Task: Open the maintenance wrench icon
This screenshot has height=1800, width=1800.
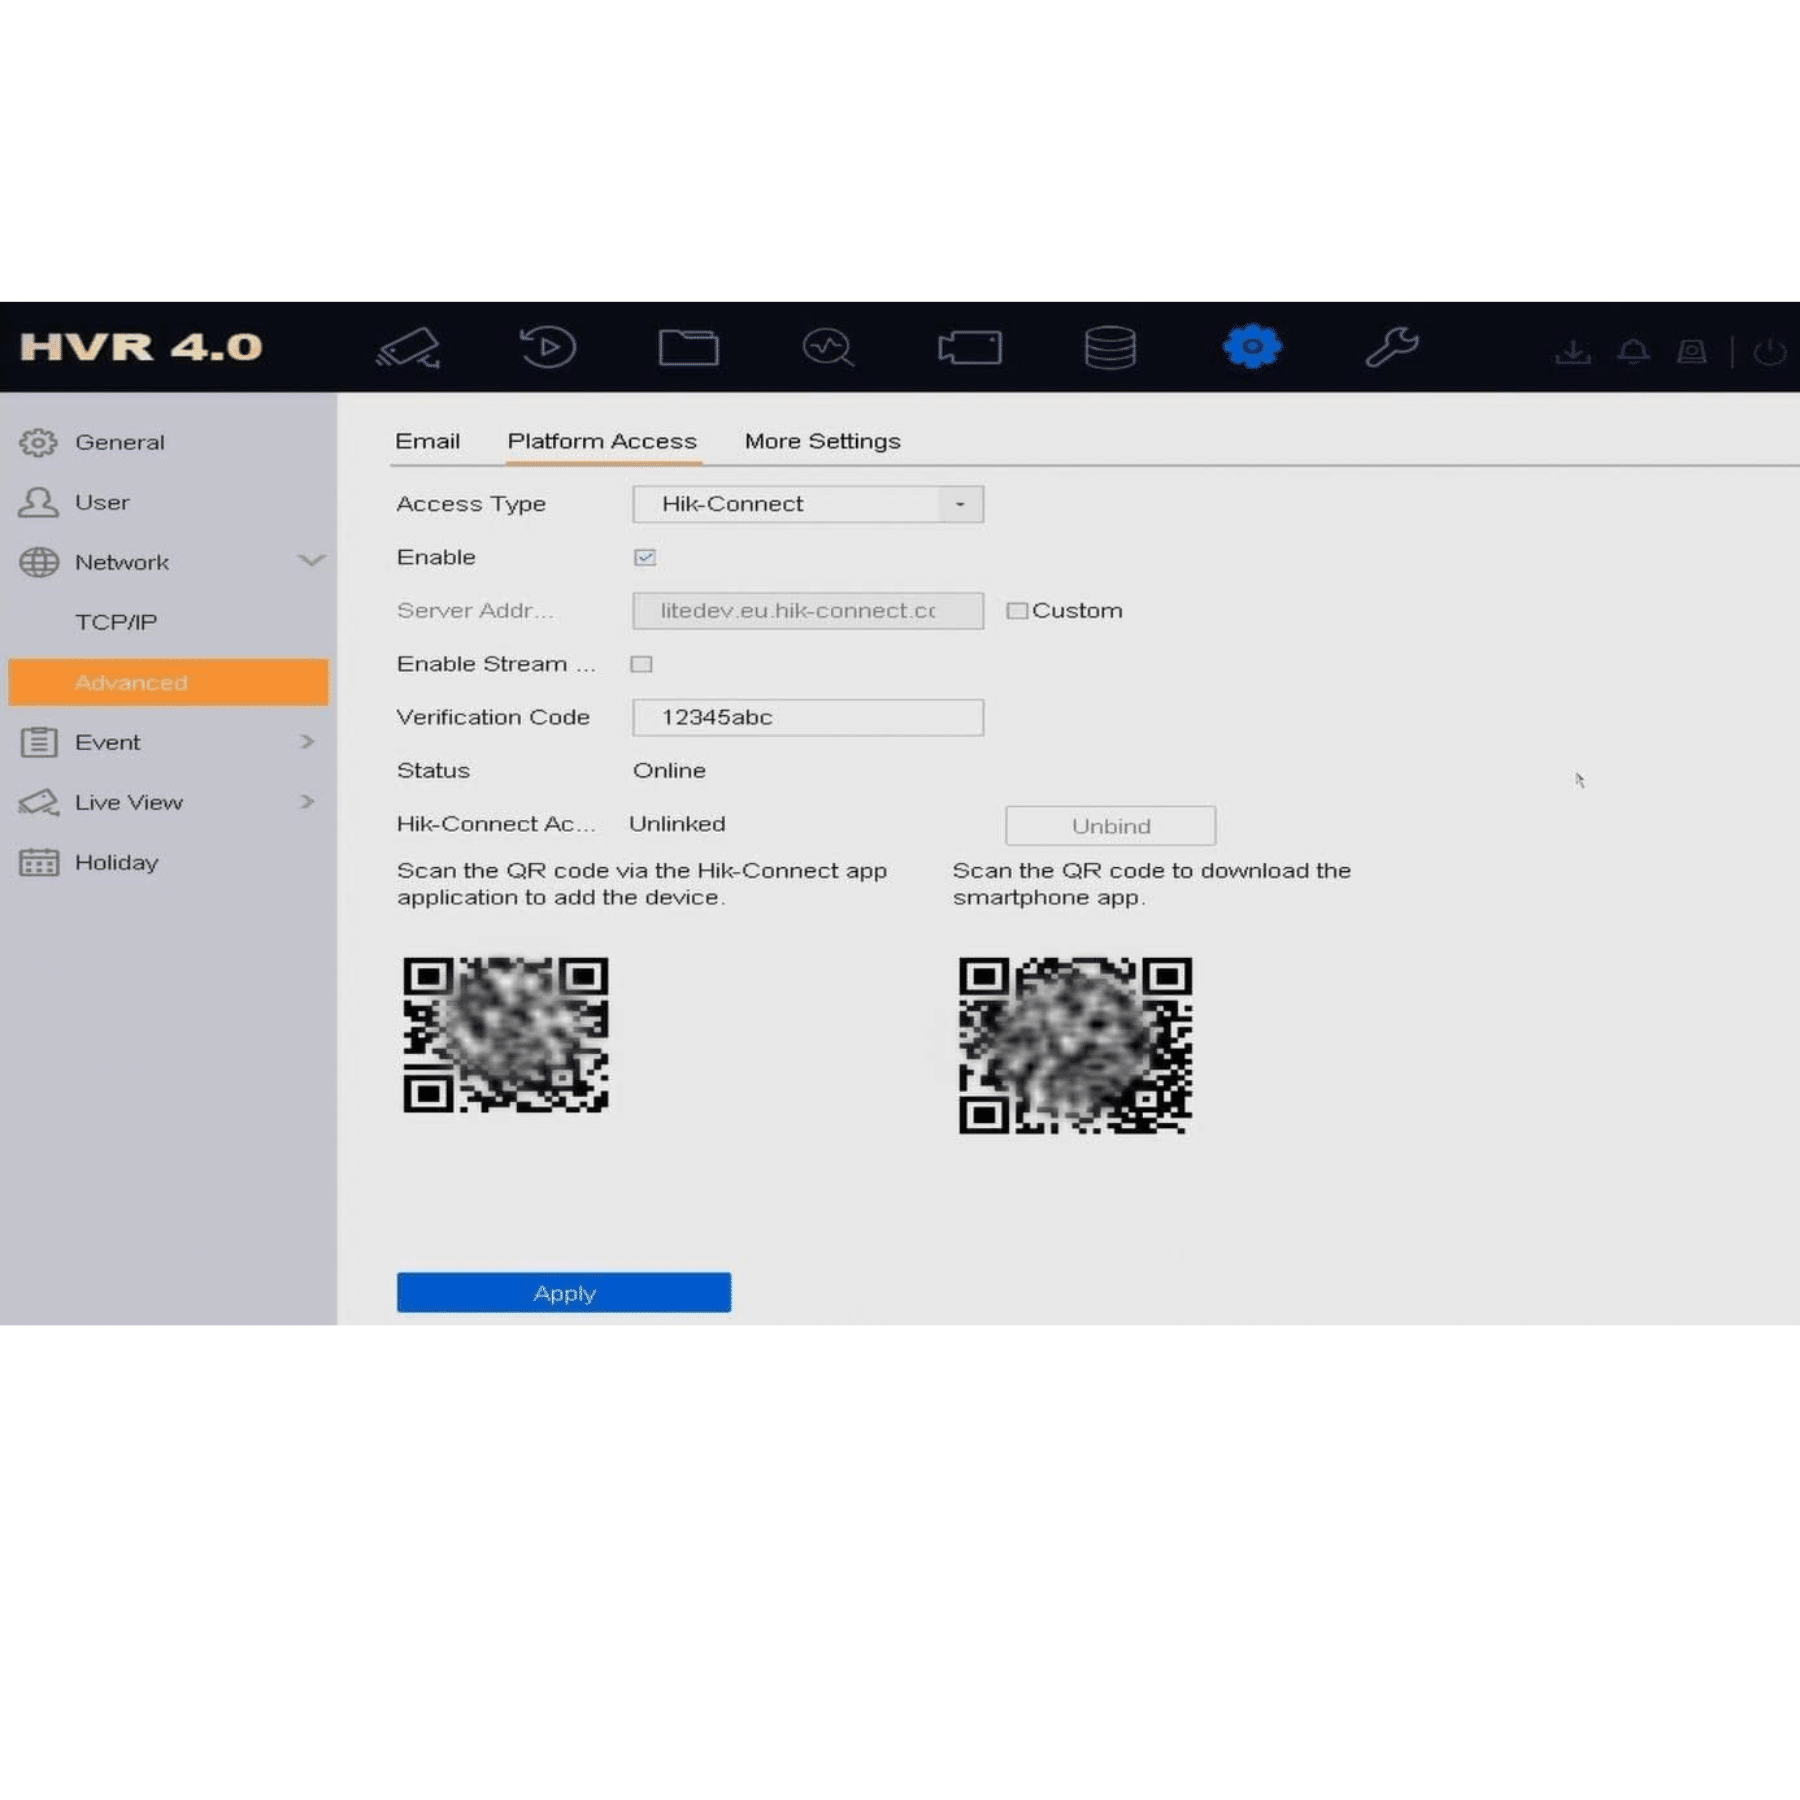Action: (1392, 348)
